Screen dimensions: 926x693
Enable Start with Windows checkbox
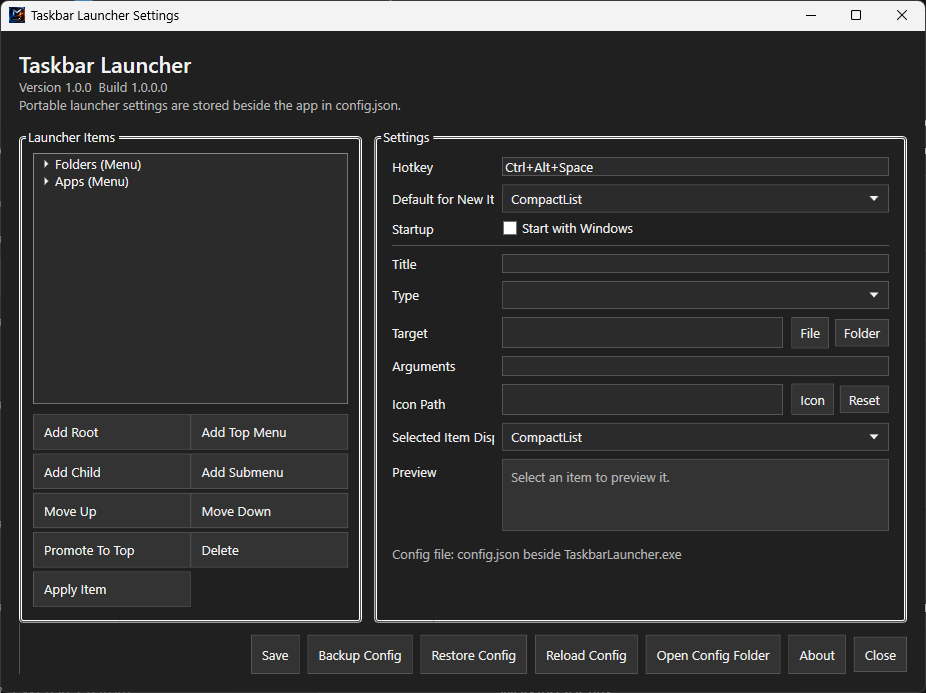510,228
